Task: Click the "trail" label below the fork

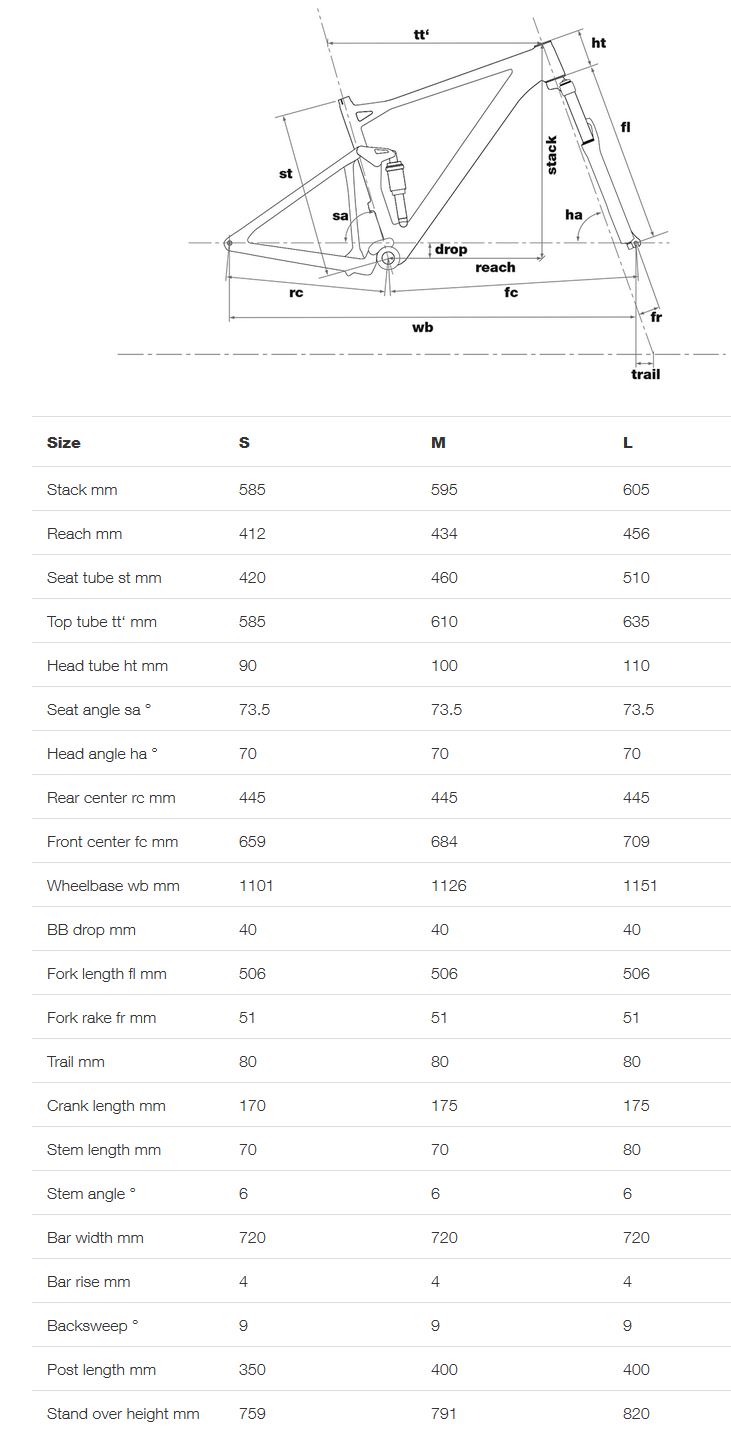Action: coord(645,374)
